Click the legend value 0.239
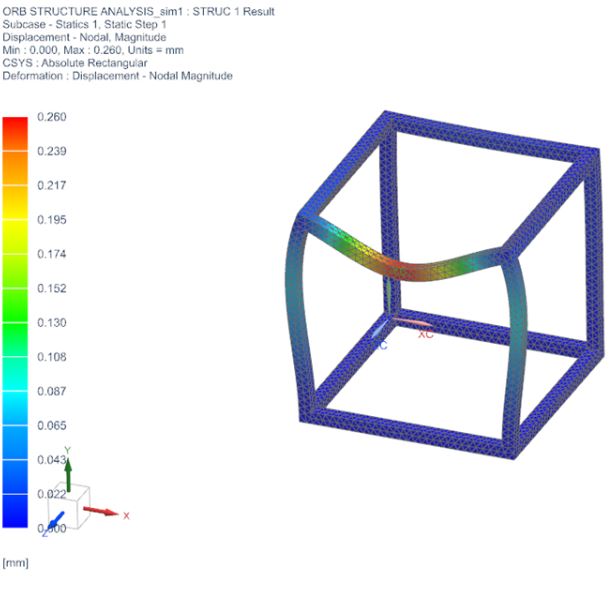 pos(52,151)
